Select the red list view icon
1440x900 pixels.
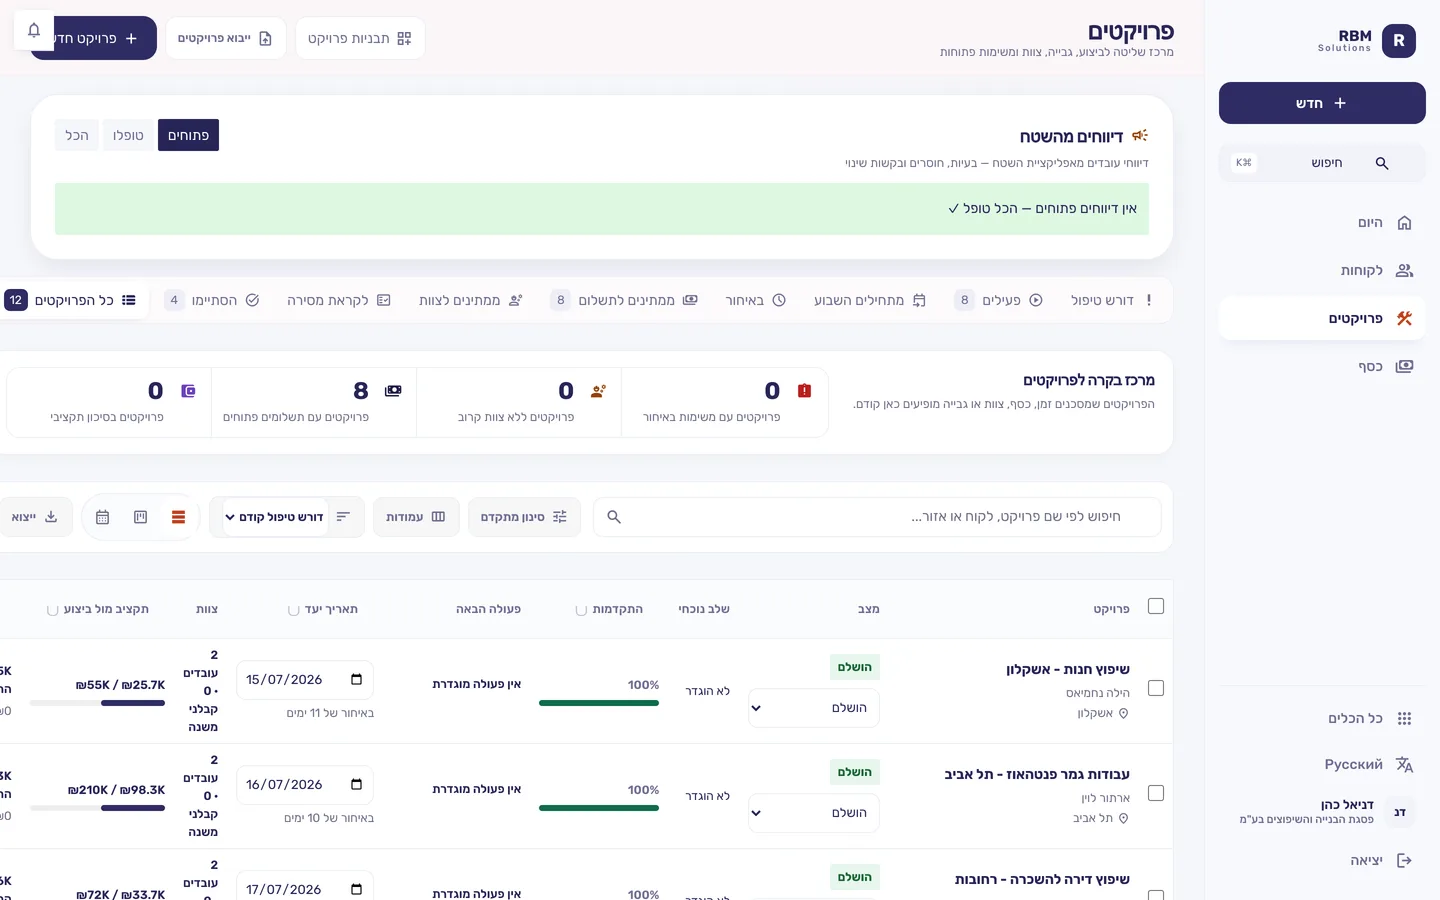(x=179, y=517)
